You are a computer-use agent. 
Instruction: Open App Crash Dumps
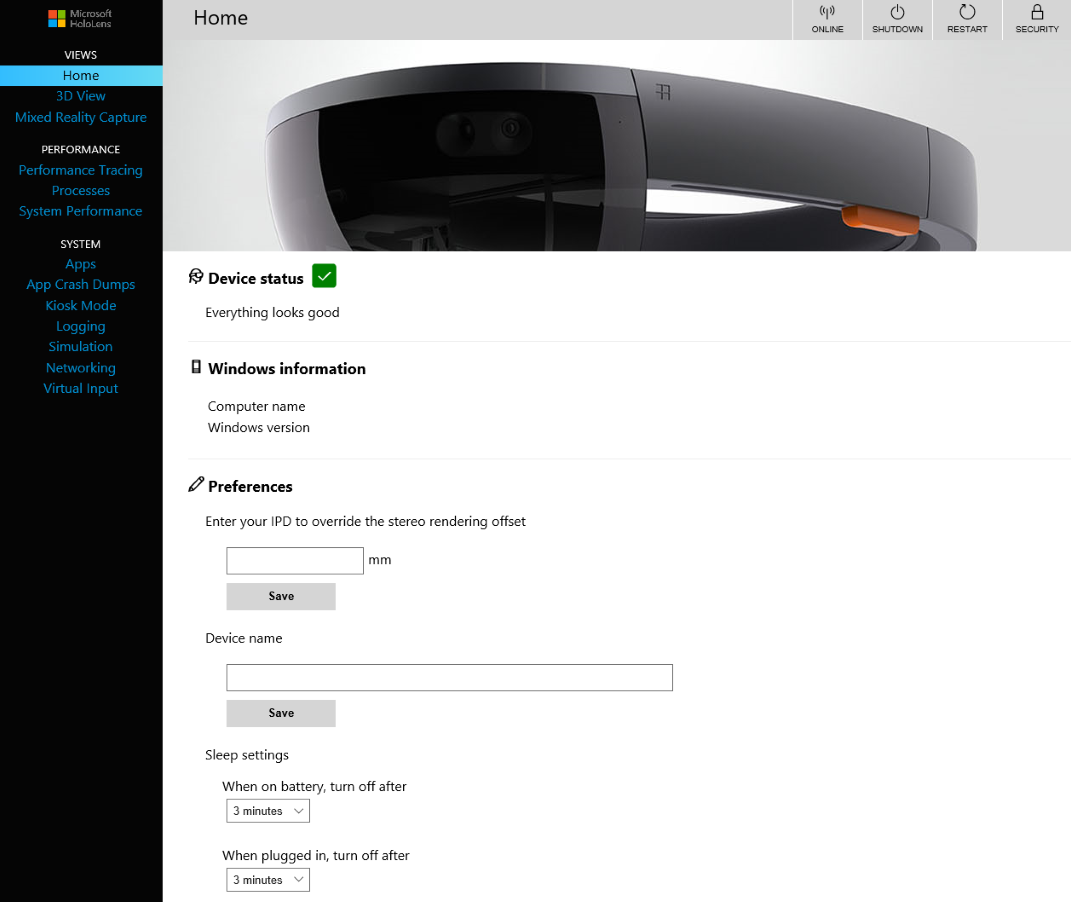(81, 285)
